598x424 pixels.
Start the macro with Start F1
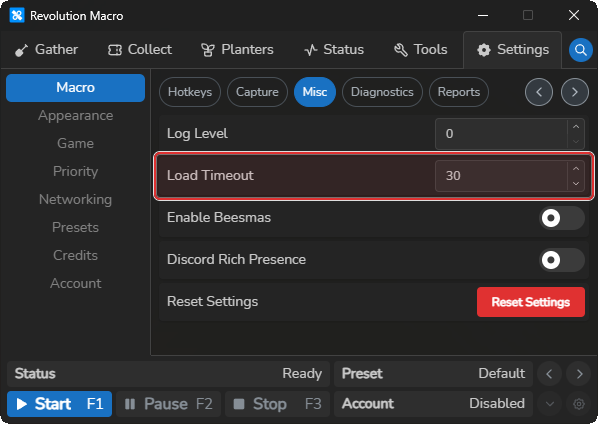[59, 404]
